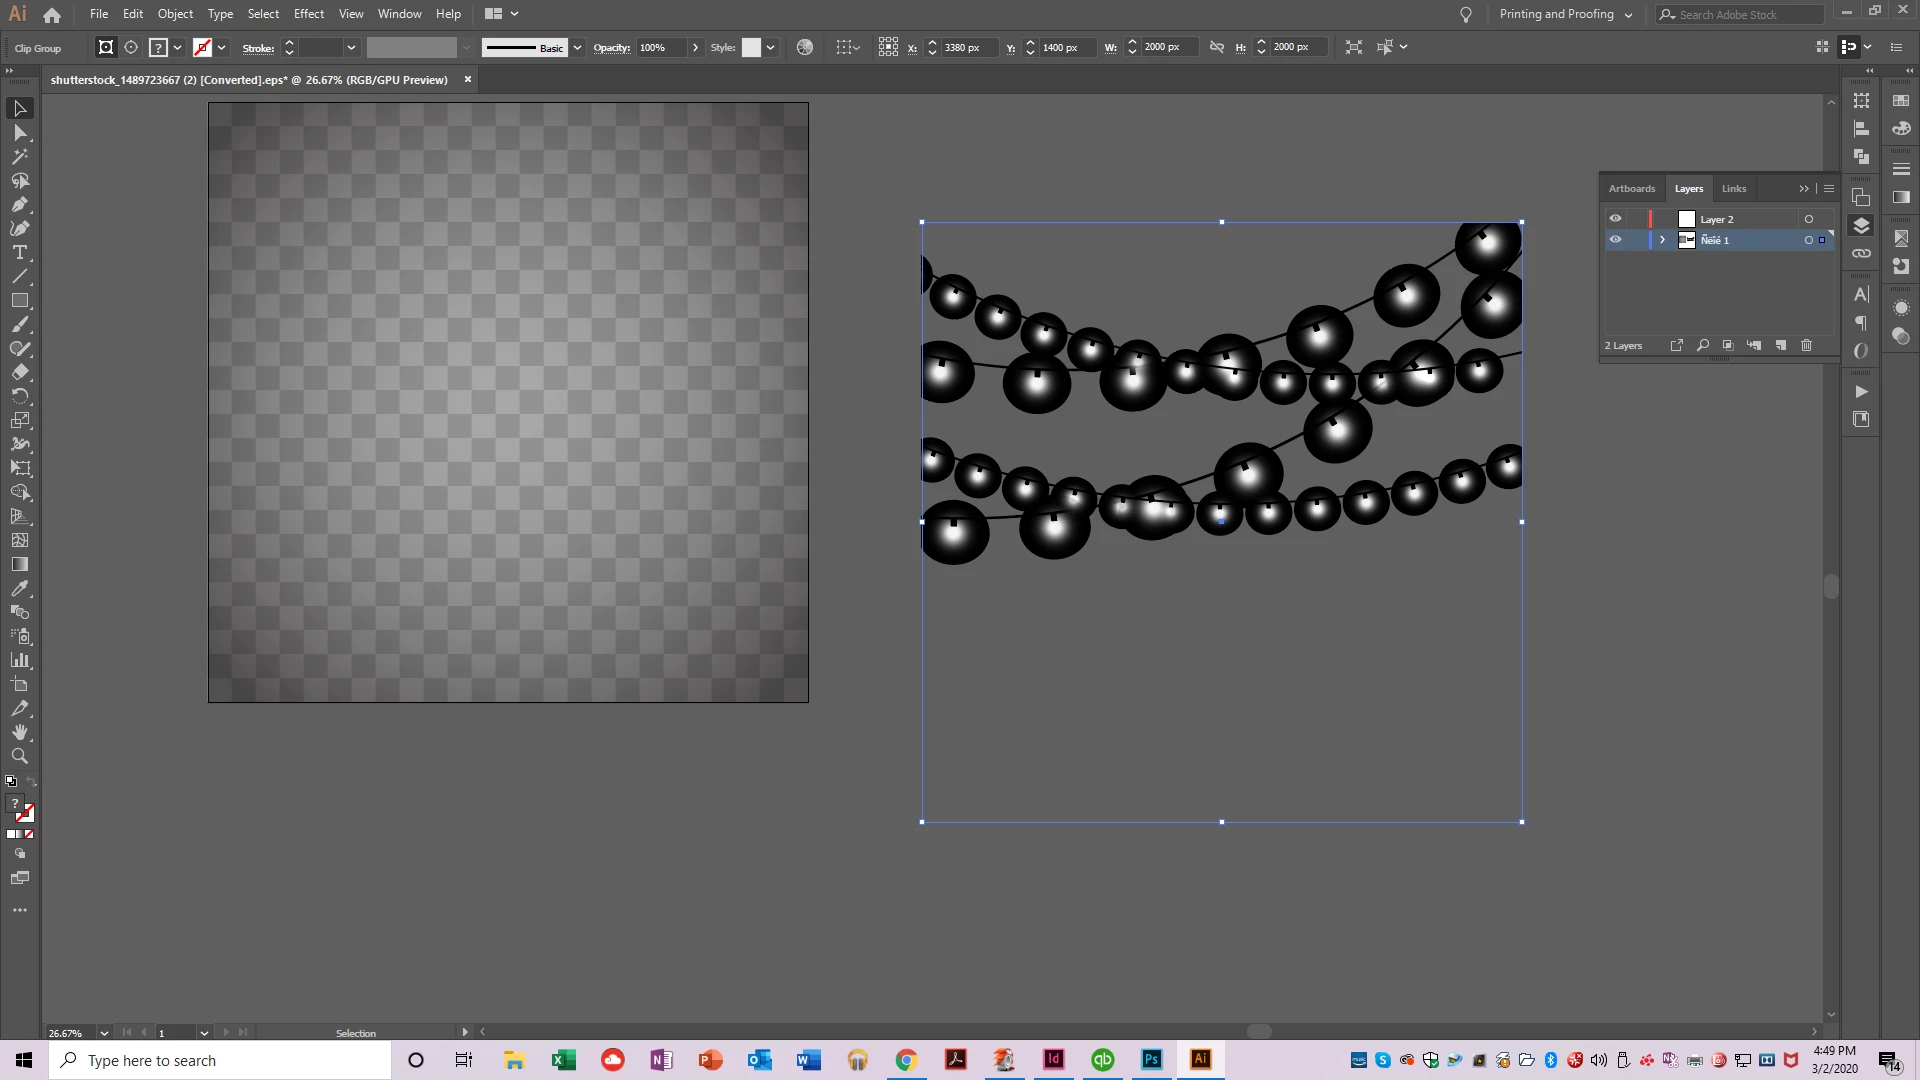Select the Type tool

[19, 253]
